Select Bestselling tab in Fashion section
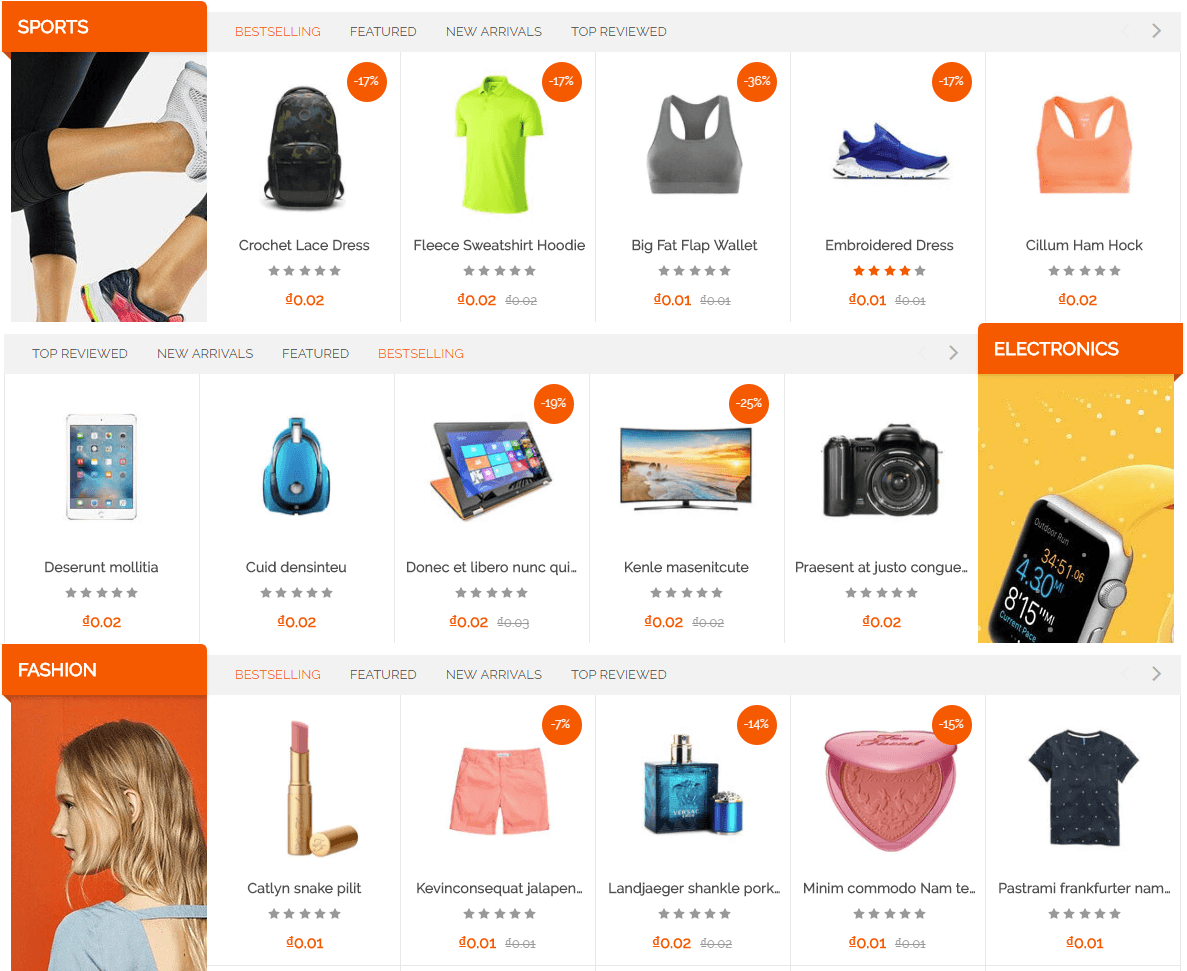 pos(278,674)
